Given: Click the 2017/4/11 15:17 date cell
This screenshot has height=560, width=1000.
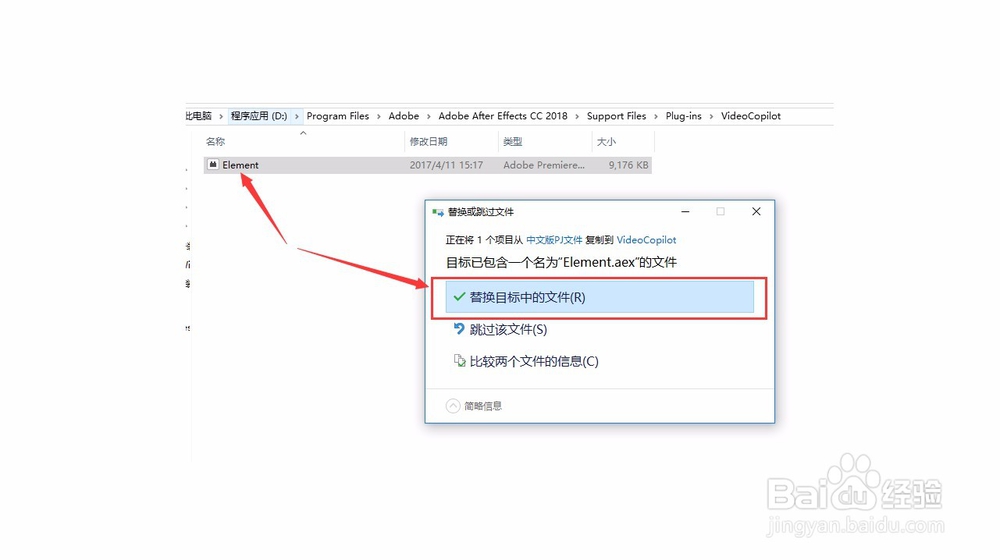Looking at the screenshot, I should [446, 165].
